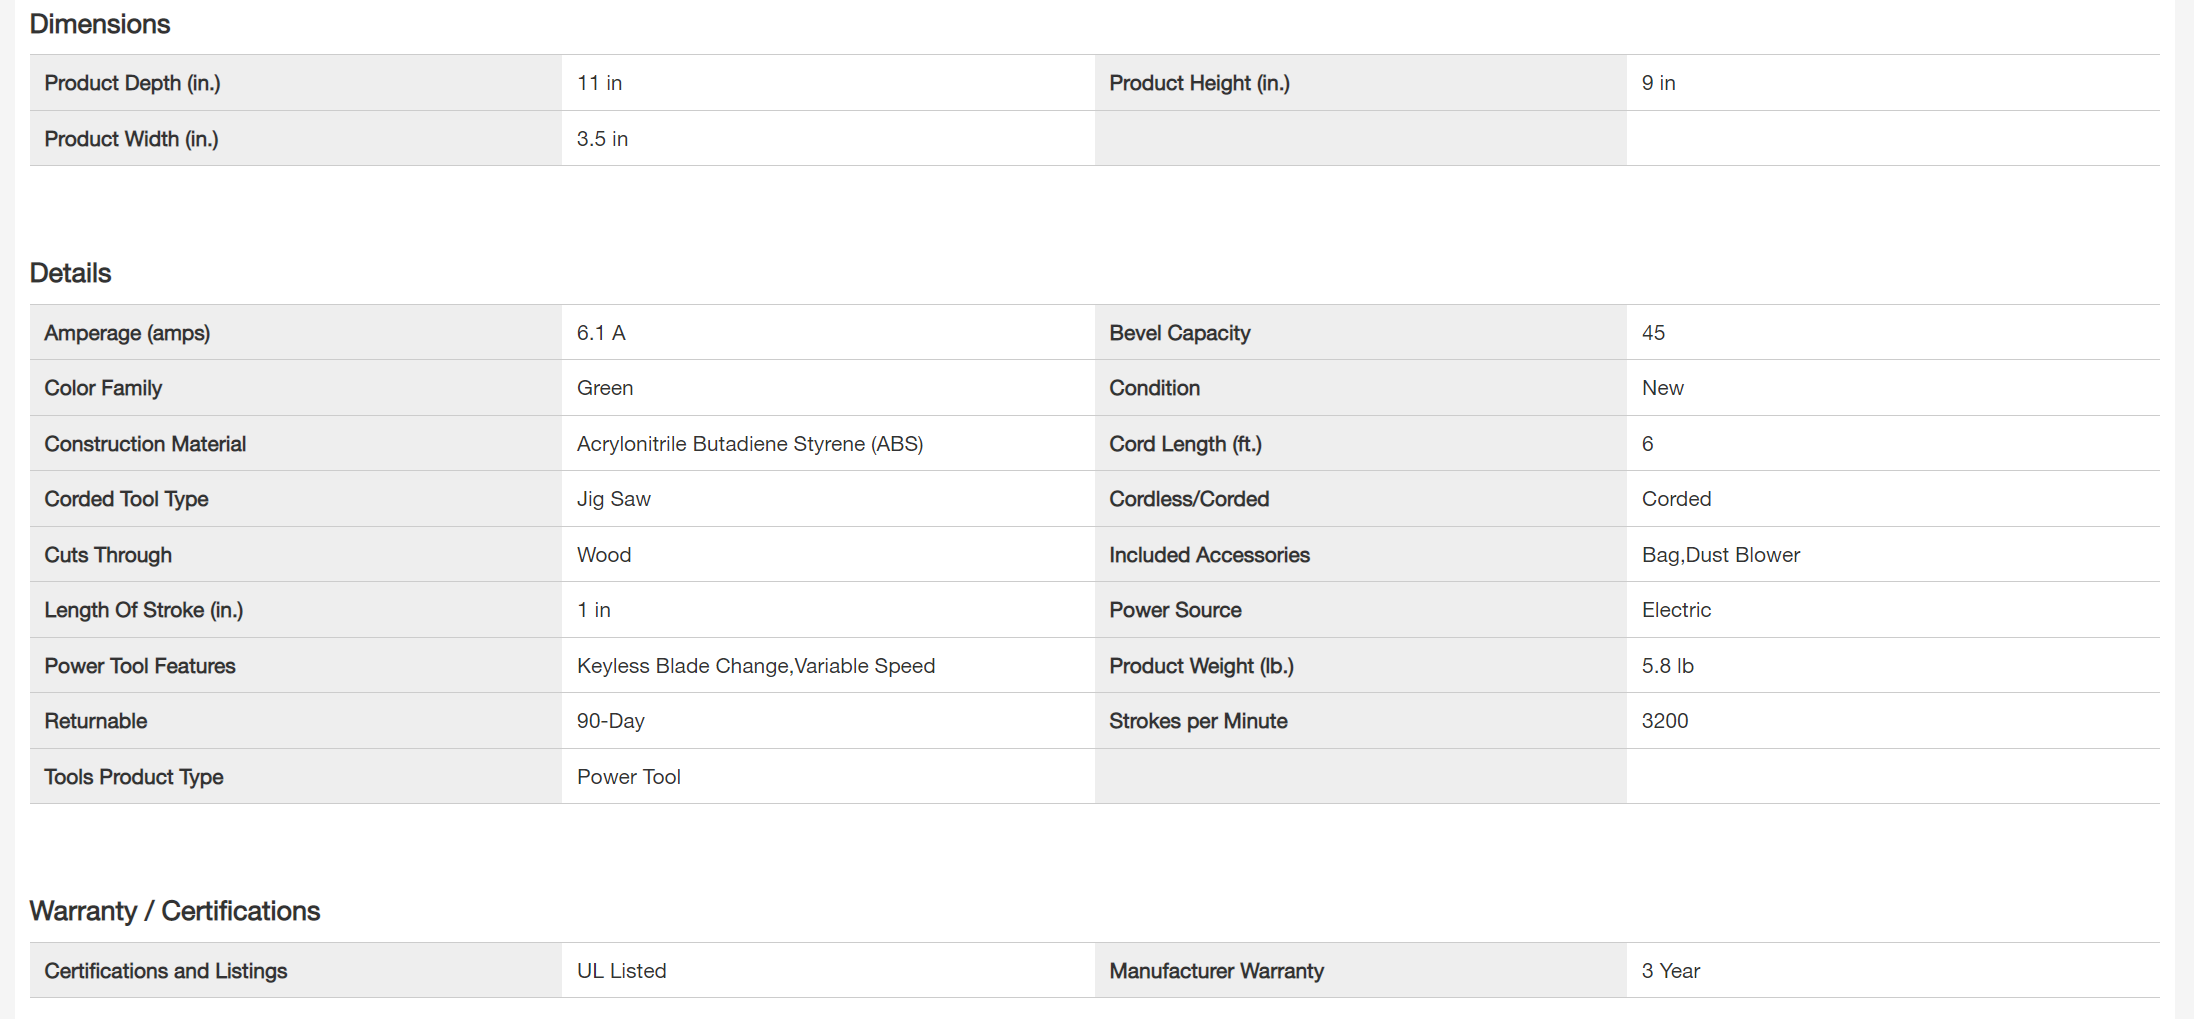This screenshot has height=1019, width=2194.
Task: Select the UL Listed certification value
Action: click(621, 971)
